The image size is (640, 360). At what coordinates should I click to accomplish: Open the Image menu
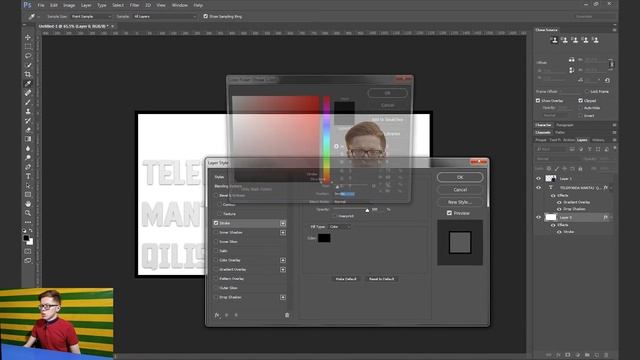pyautogui.click(x=69, y=5)
